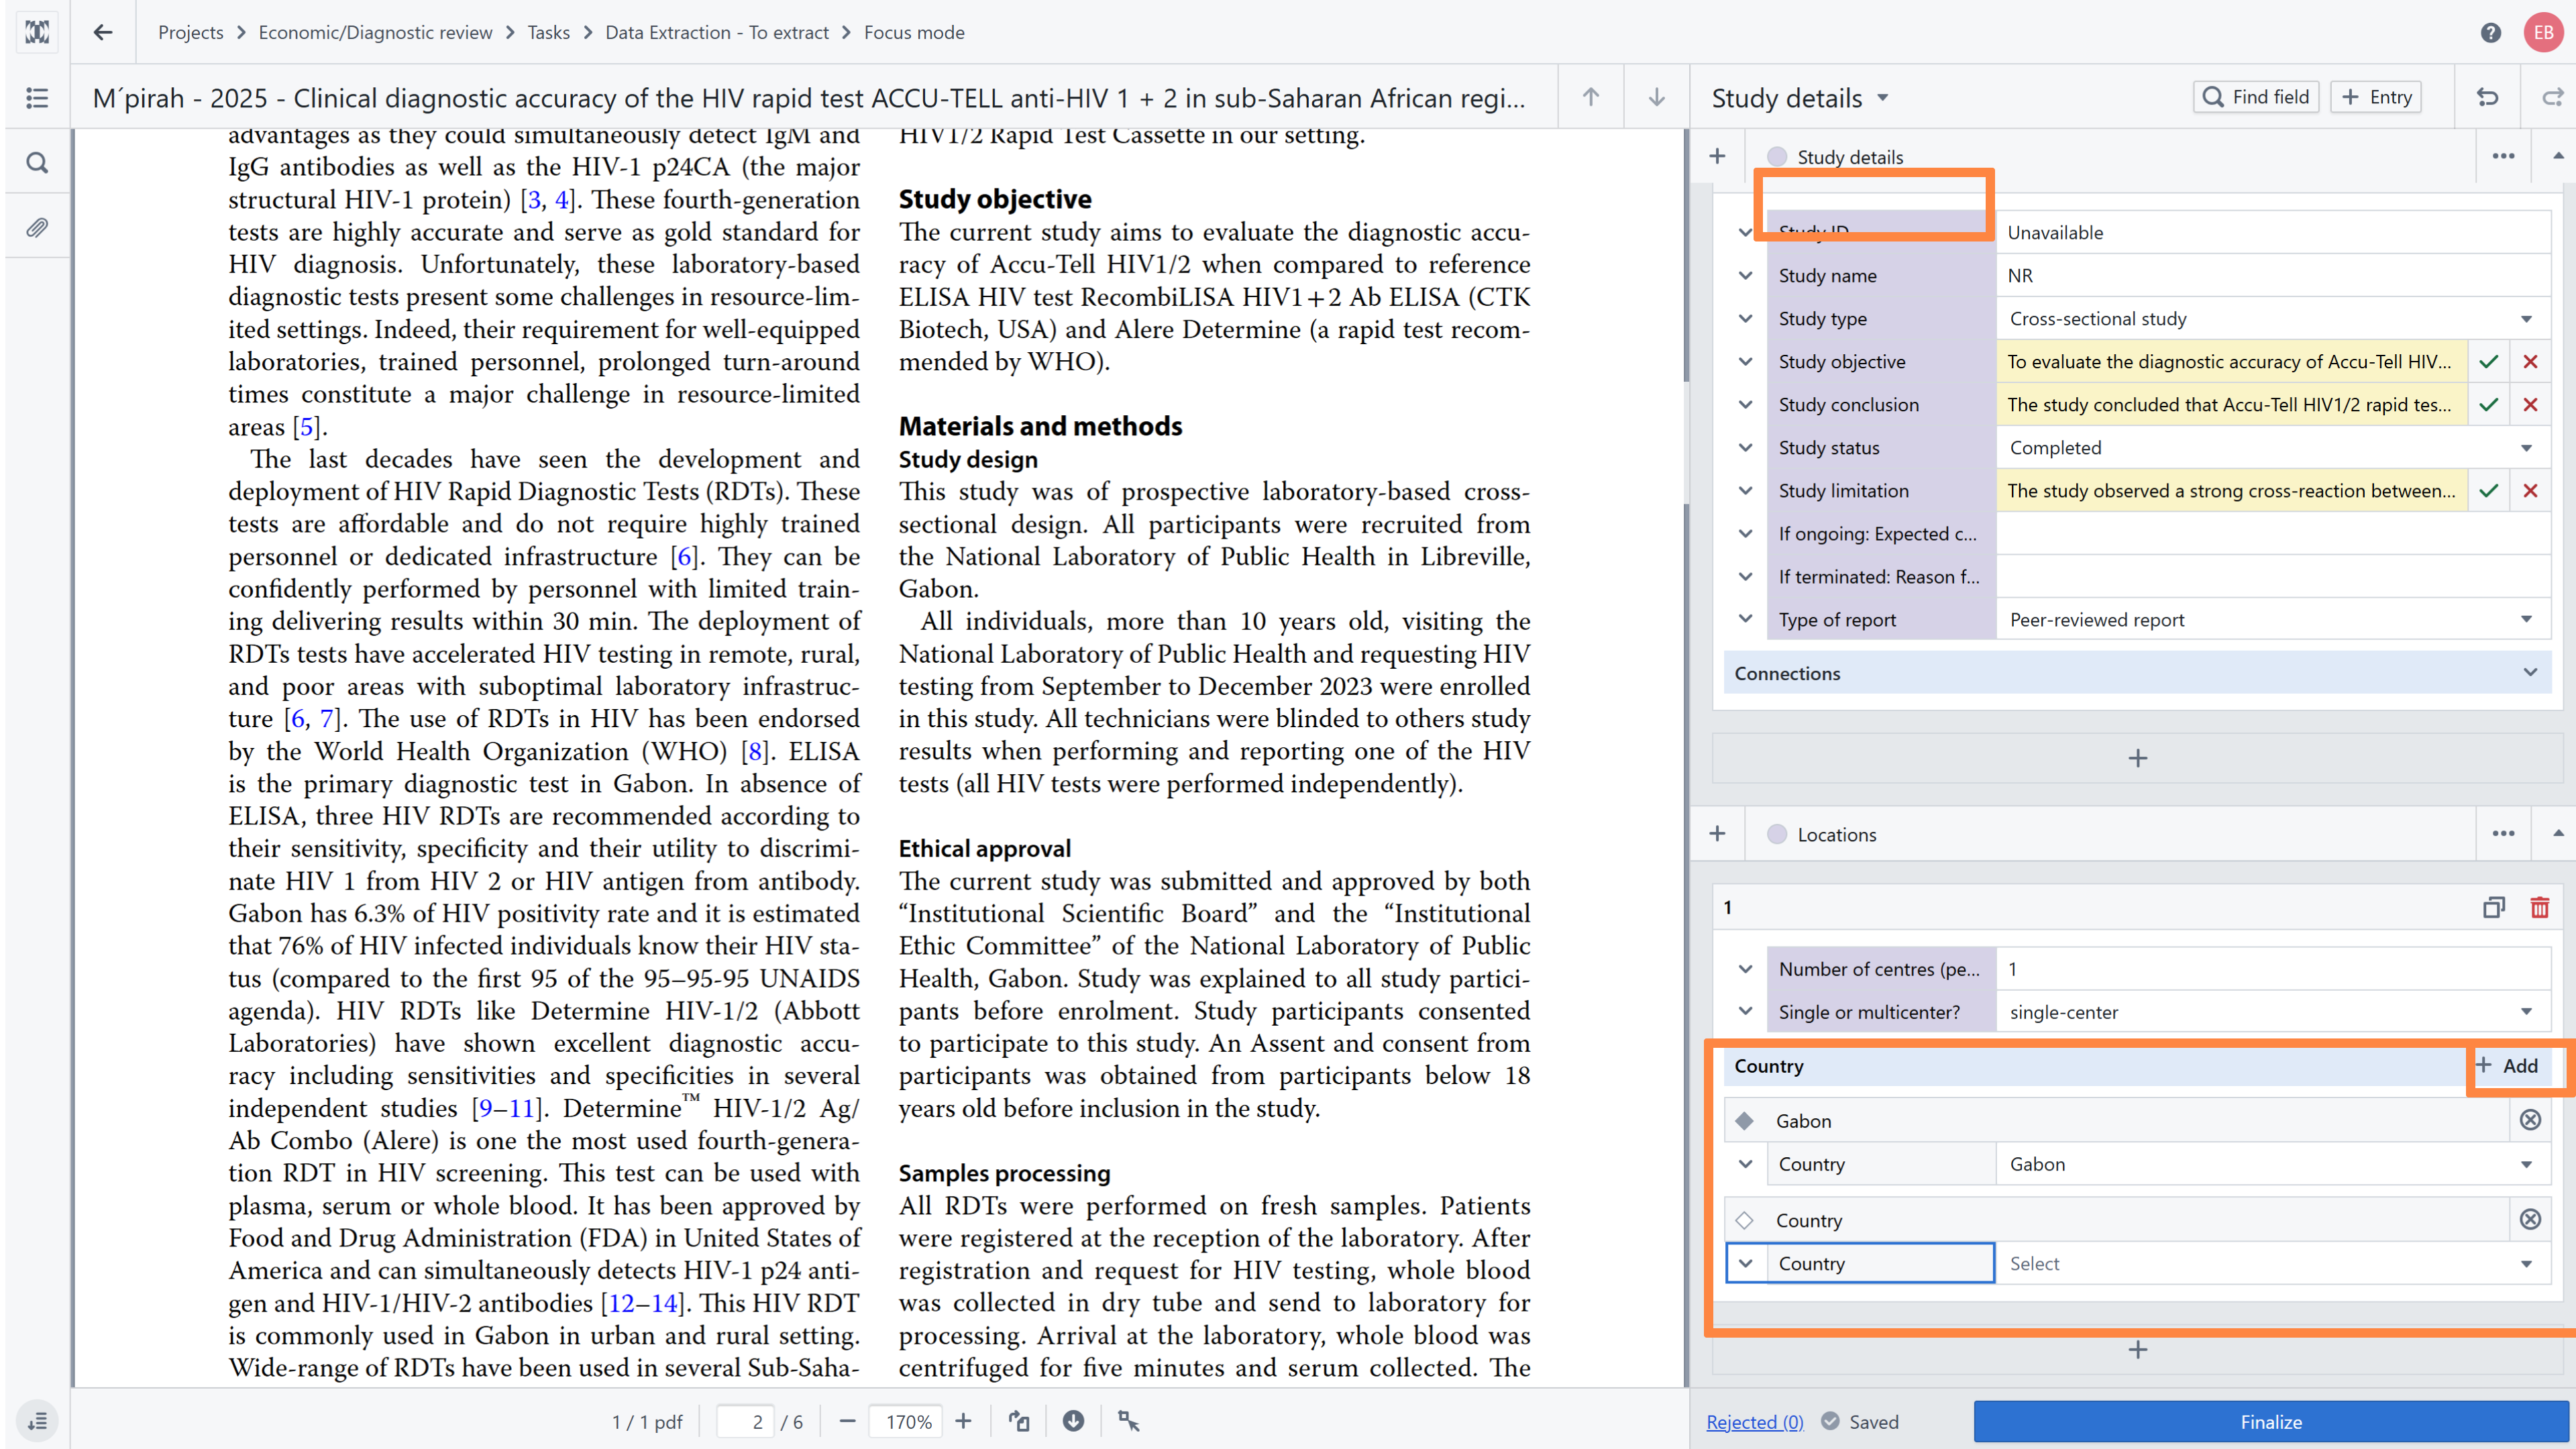Screen dimensions: 2576x1449
Task: Open Projects breadcrumb
Action: coord(190,32)
